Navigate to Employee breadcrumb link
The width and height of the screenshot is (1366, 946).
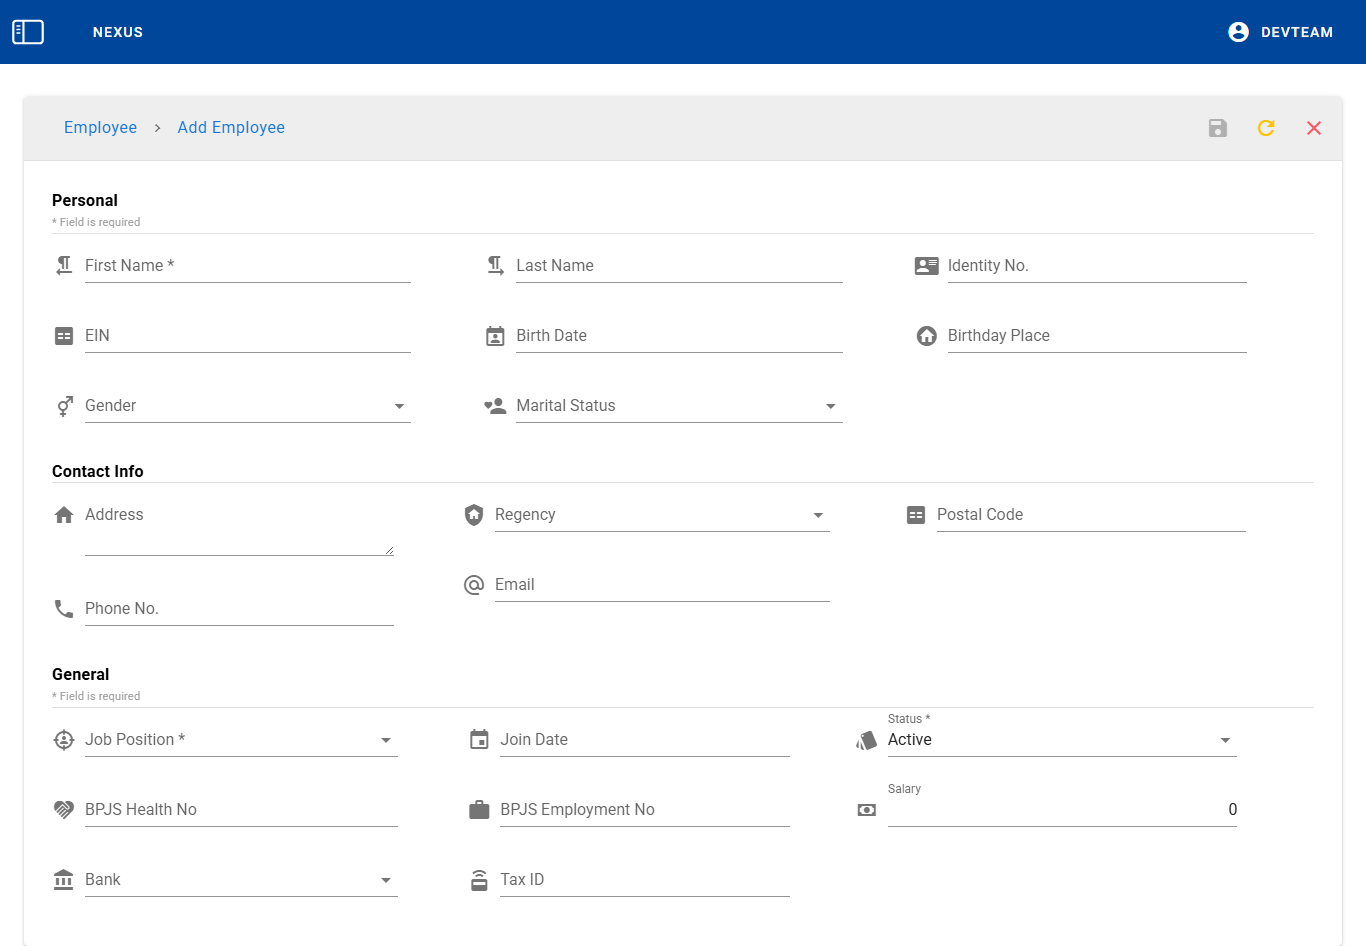click(100, 128)
